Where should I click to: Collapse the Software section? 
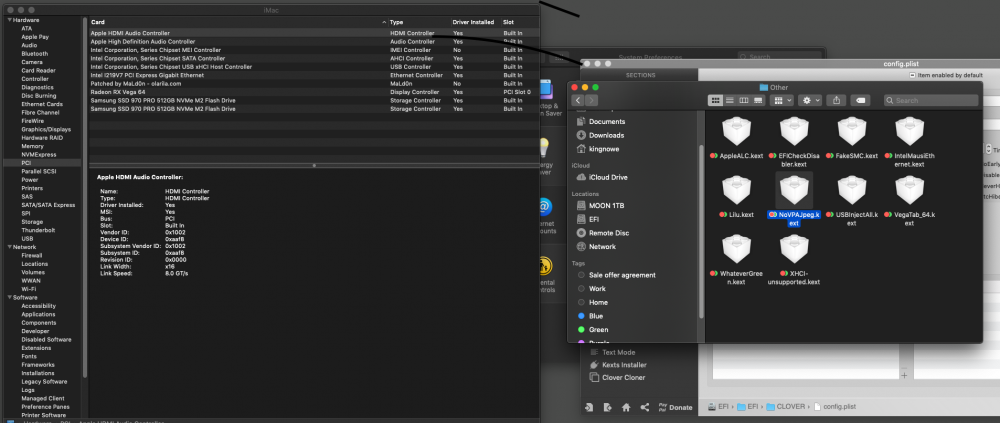pos(8,297)
